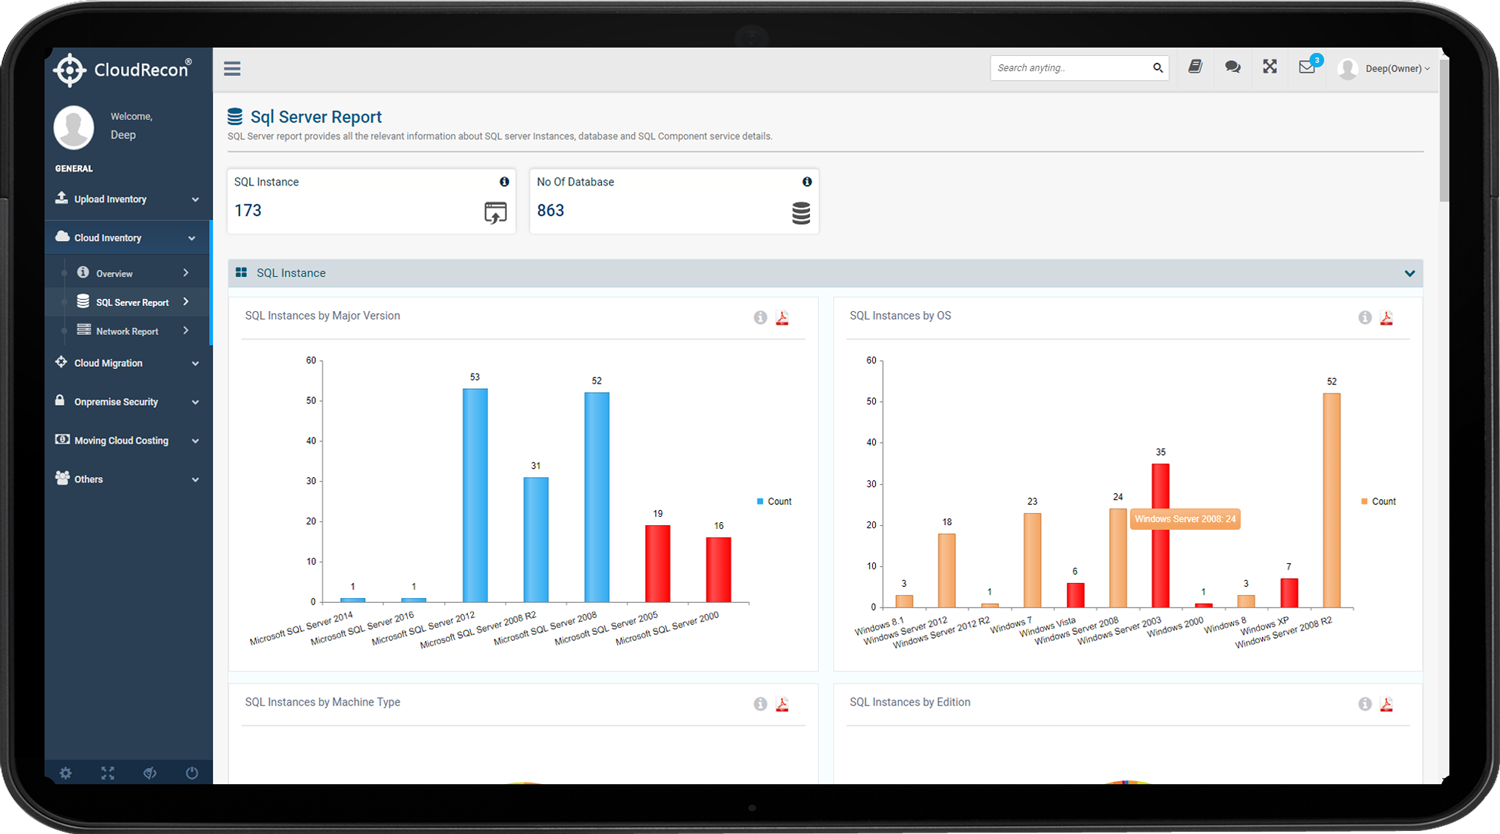This screenshot has height=834, width=1500.
Task: Collapse the SQL Instance section chevron
Action: click(1409, 273)
